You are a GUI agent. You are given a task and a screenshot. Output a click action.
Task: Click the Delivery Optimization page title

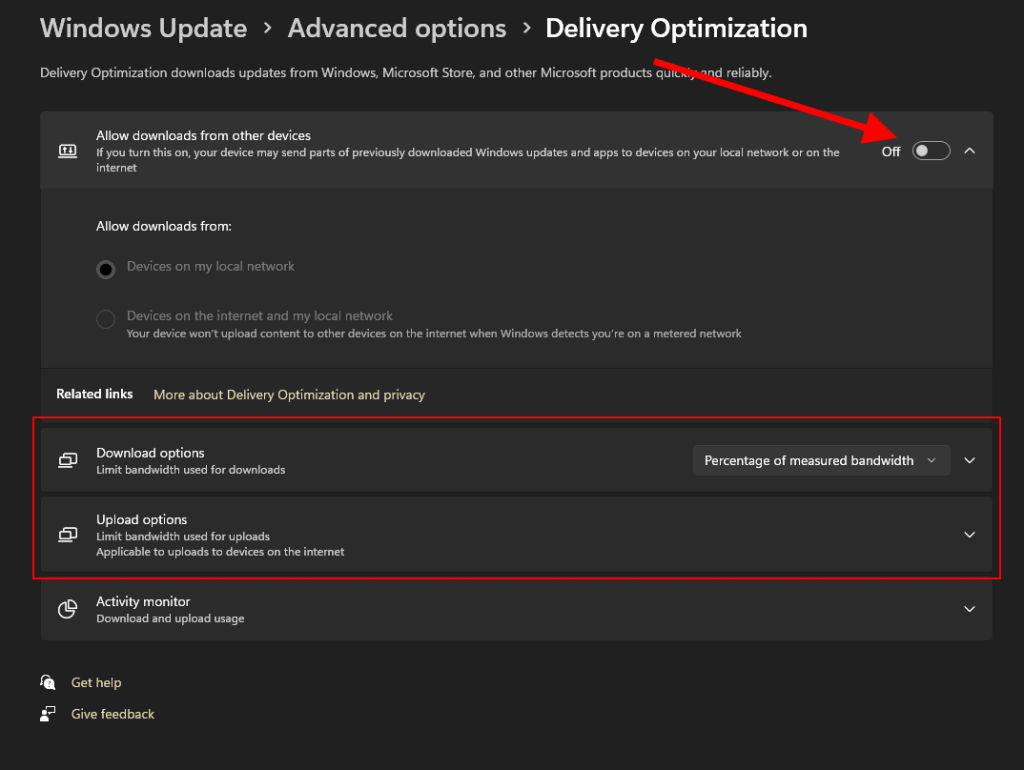click(676, 29)
